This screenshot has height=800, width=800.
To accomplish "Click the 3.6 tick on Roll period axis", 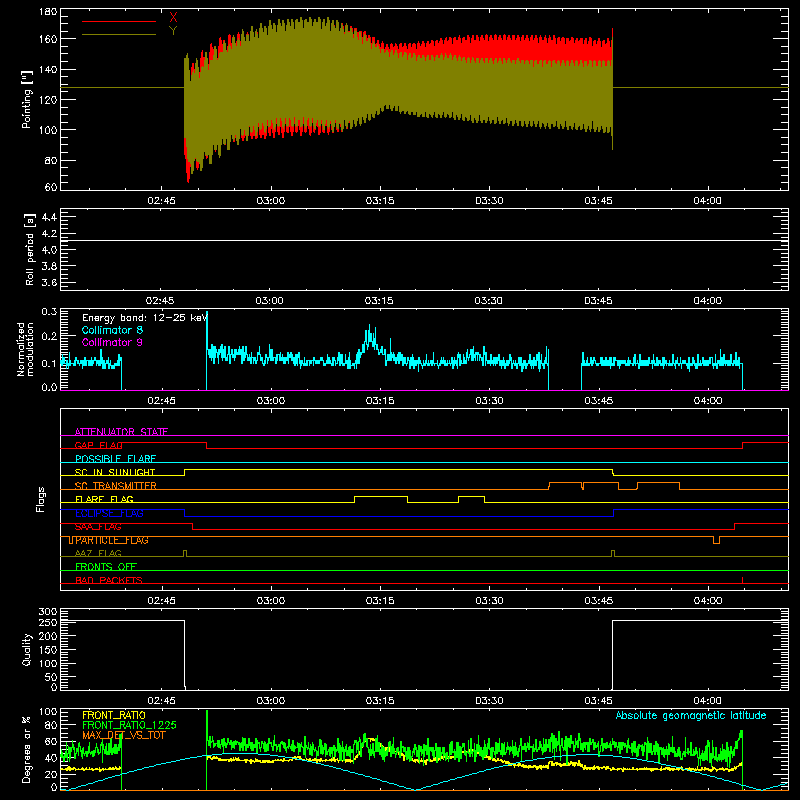I will tap(49, 283).
